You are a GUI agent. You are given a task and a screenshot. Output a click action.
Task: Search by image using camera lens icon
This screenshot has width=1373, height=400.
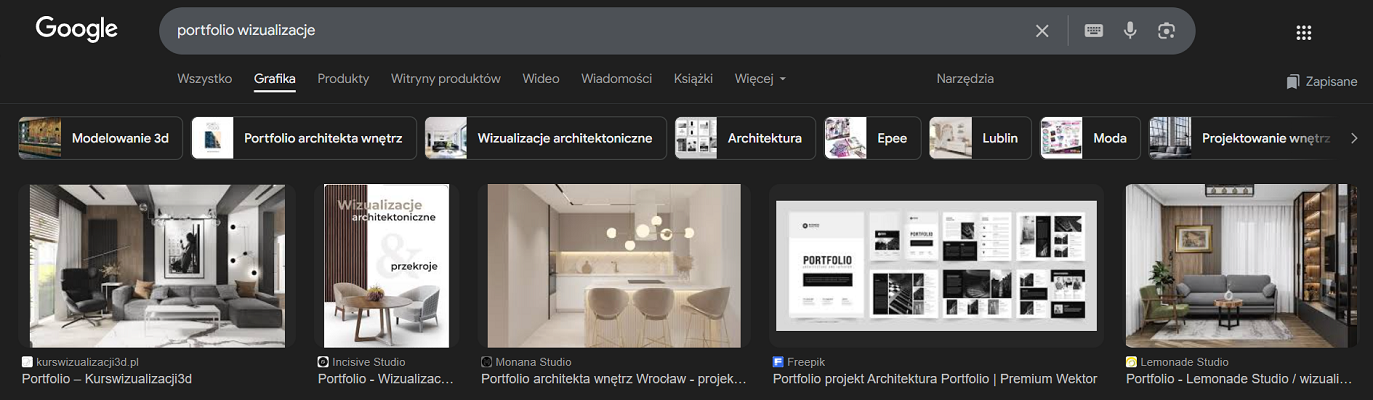(x=1166, y=31)
